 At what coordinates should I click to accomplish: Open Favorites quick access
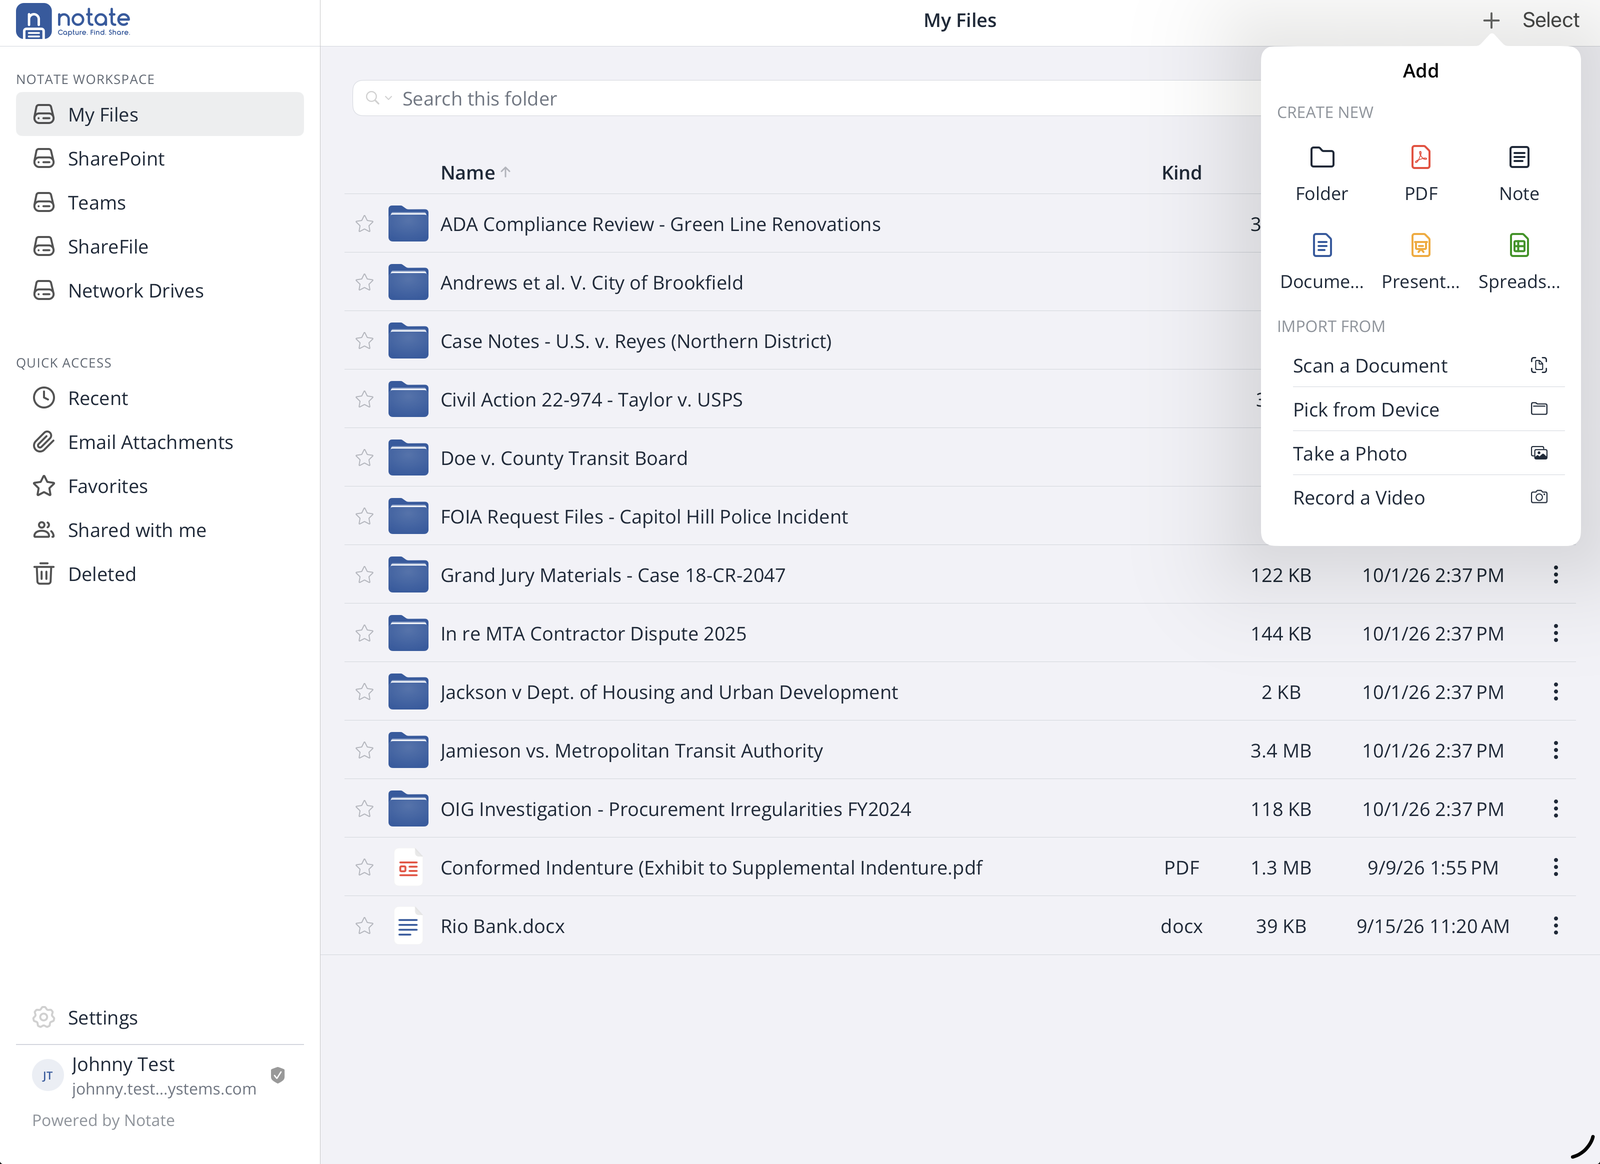pos(160,486)
